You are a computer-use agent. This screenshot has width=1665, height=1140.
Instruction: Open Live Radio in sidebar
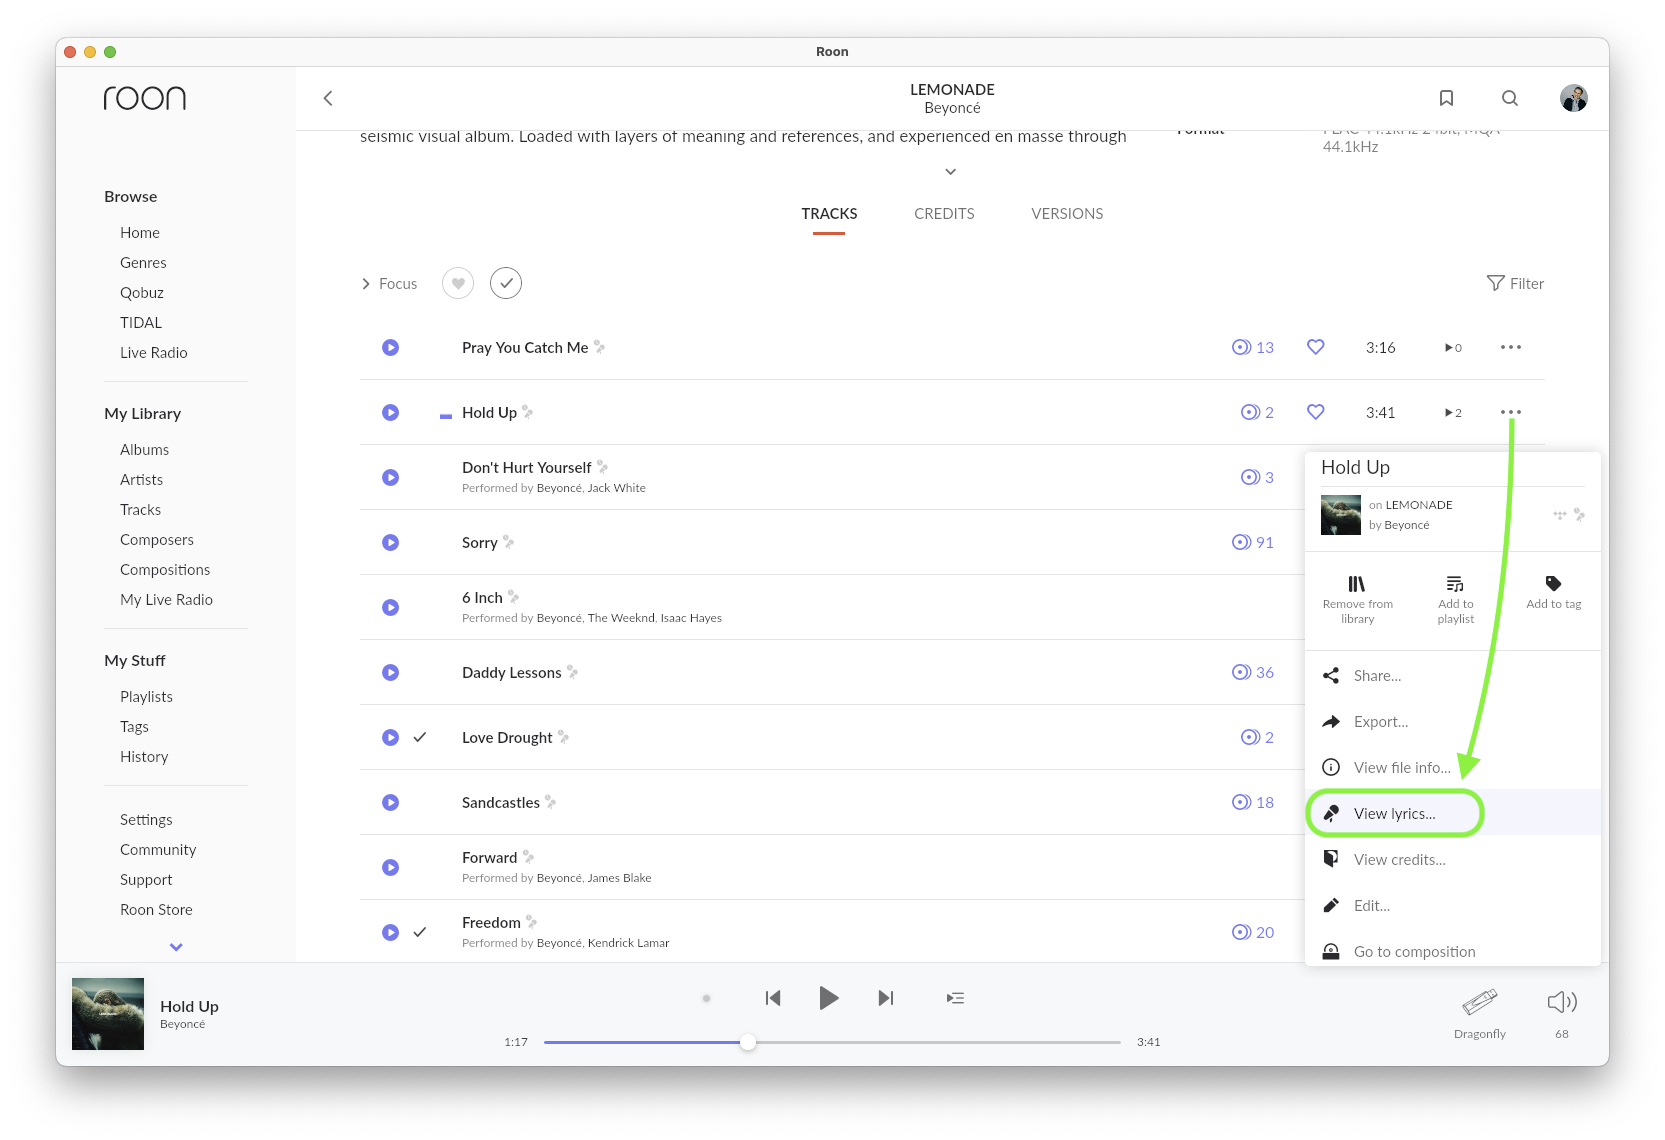[x=154, y=353]
